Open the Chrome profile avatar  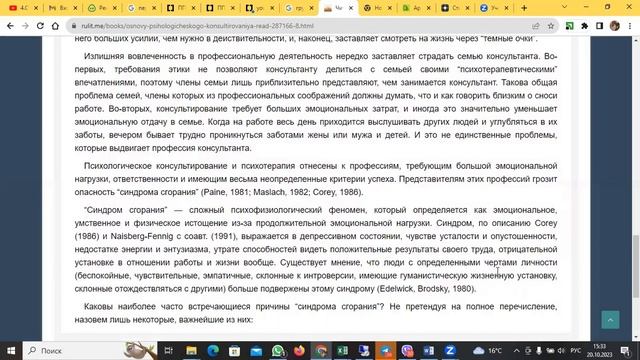pyautogui.click(x=615, y=26)
